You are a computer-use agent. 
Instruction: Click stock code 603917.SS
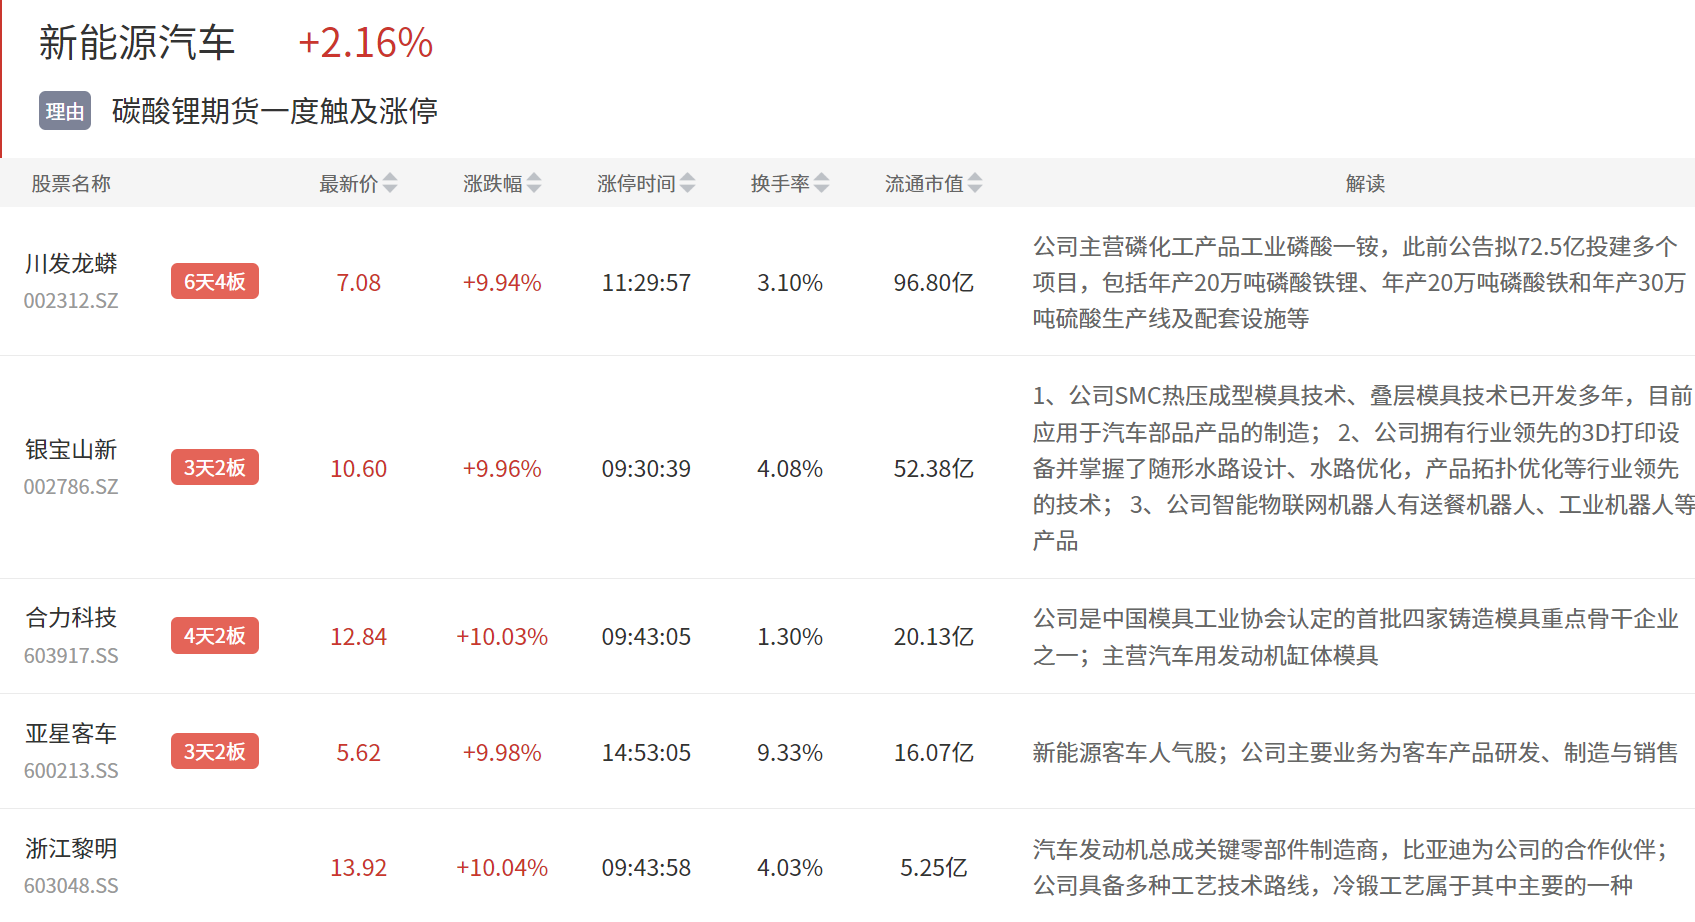pyautogui.click(x=71, y=656)
